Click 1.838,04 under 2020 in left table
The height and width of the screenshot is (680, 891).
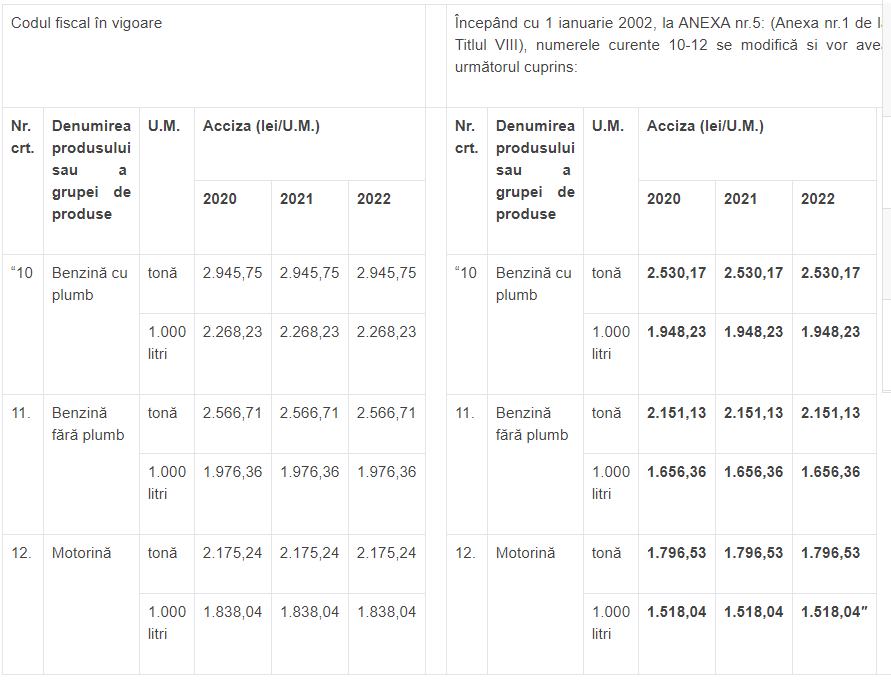point(232,612)
